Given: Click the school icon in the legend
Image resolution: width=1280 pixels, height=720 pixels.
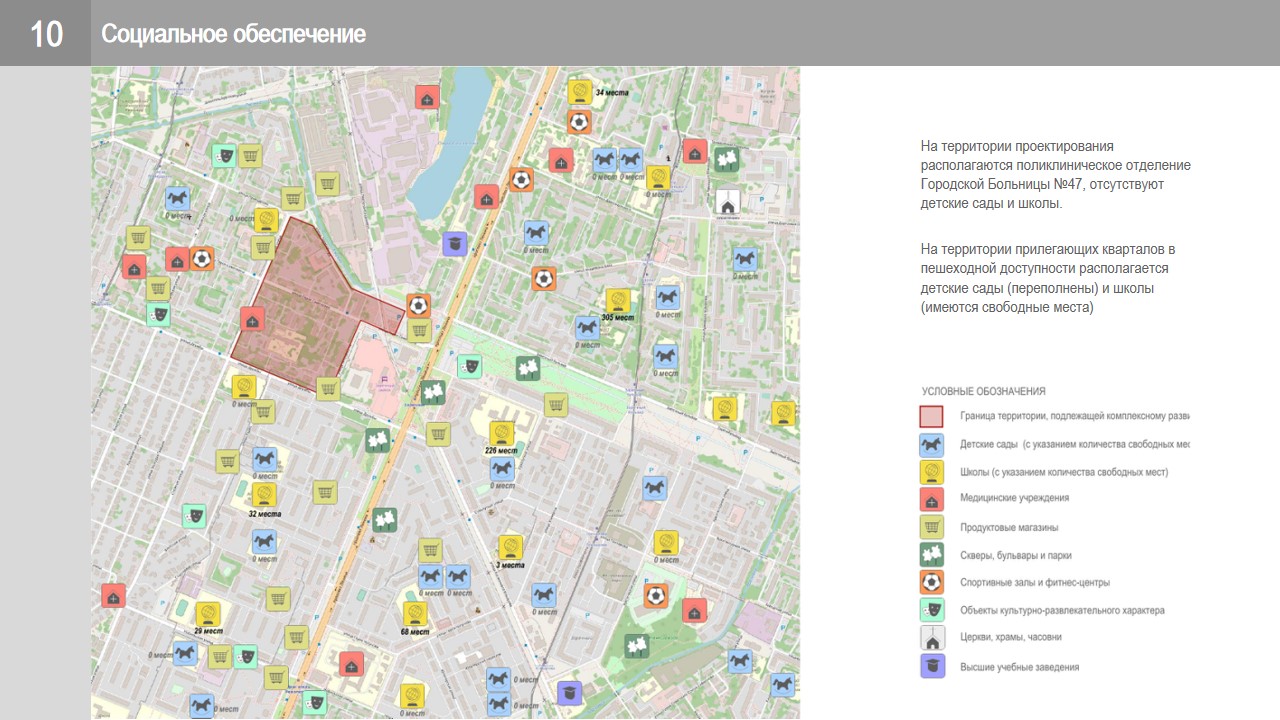Looking at the screenshot, I should pyautogui.click(x=932, y=472).
